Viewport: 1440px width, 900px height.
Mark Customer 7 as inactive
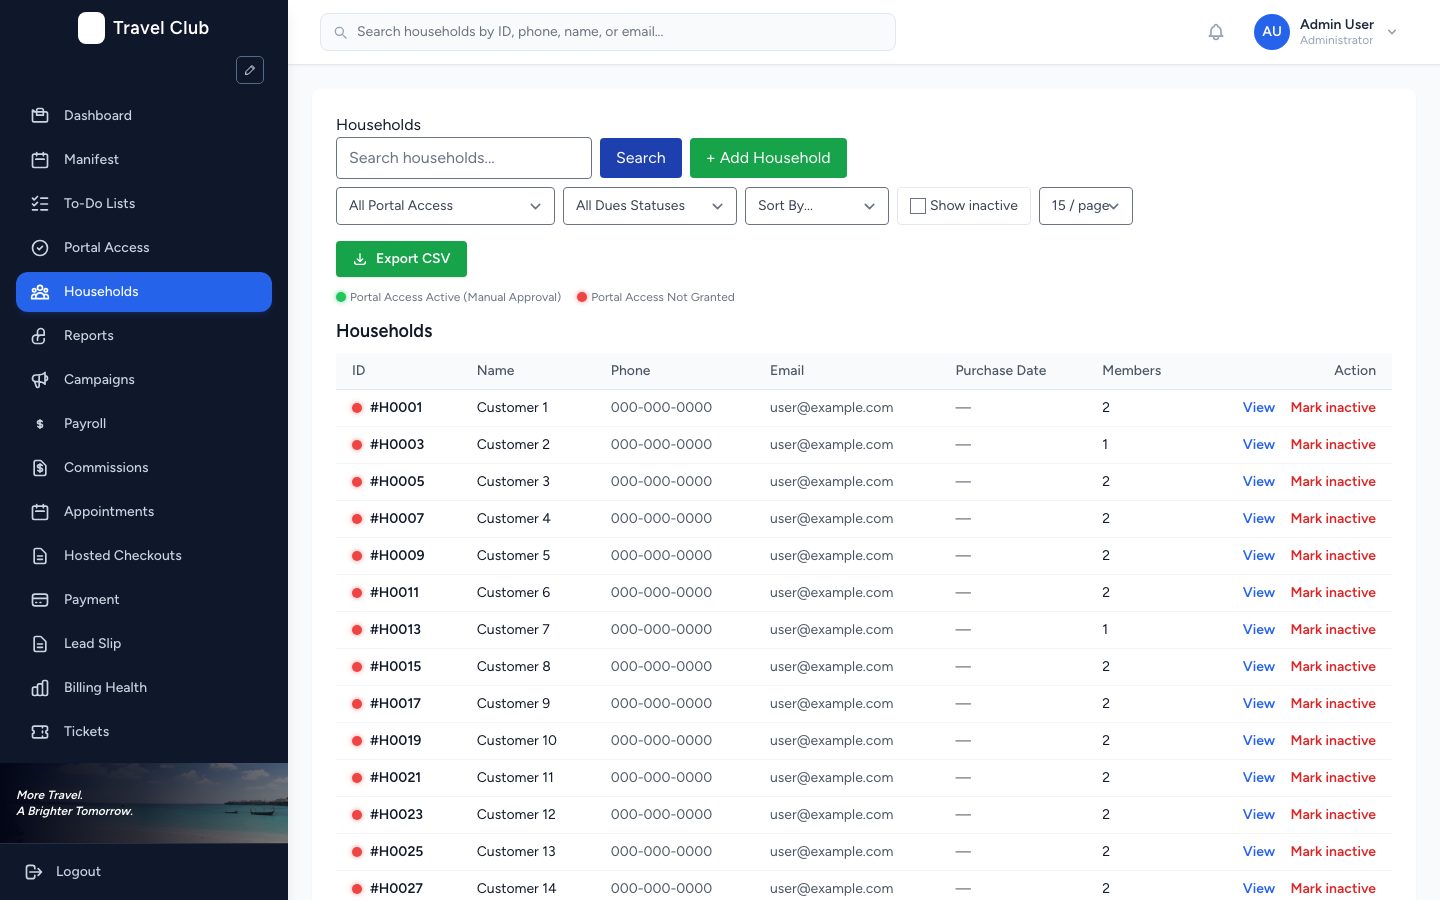[x=1333, y=630]
